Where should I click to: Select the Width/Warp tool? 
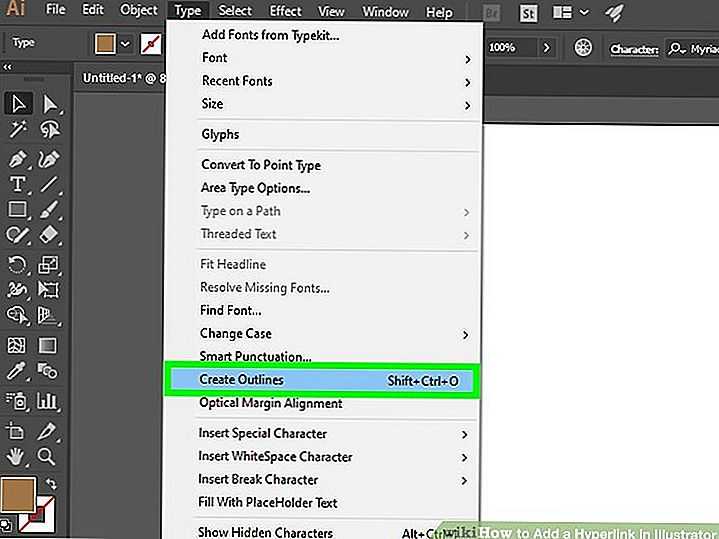(17, 290)
